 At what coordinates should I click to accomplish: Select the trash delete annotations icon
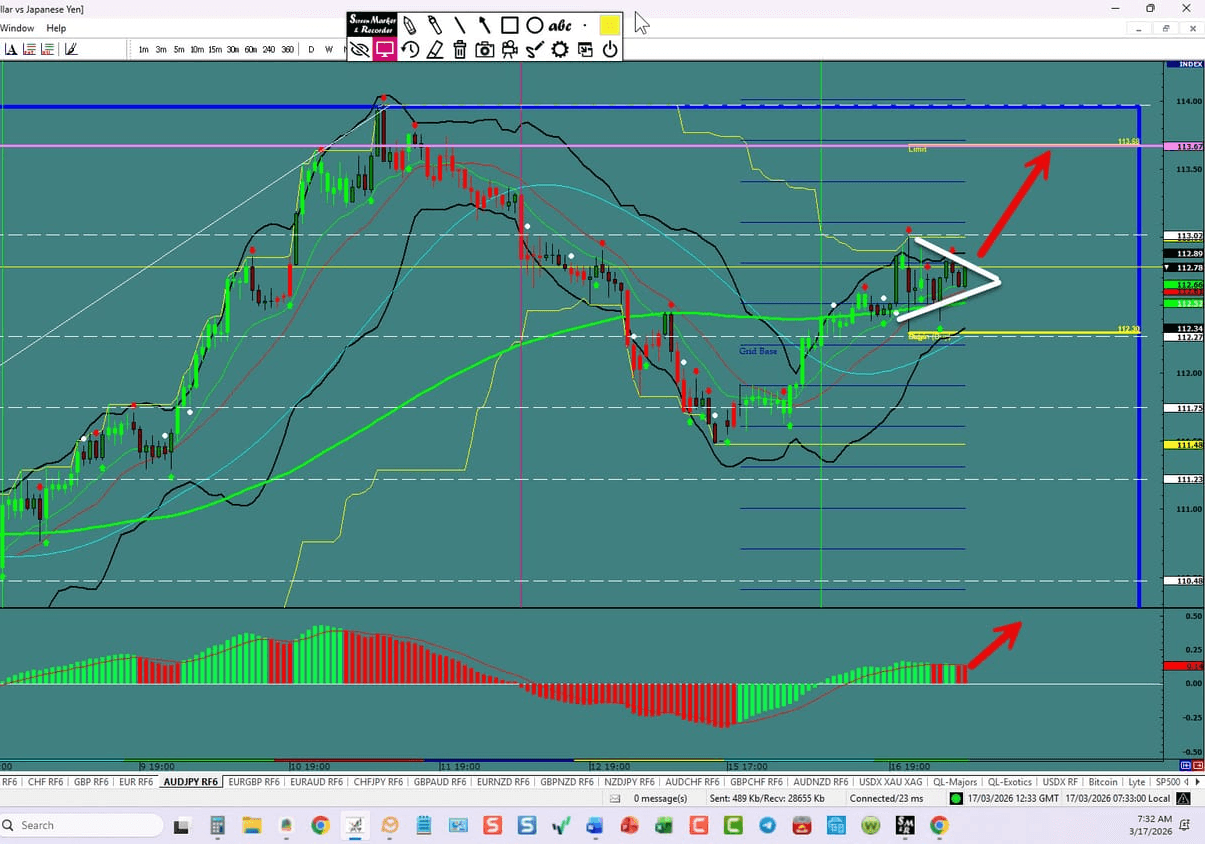tap(460, 49)
